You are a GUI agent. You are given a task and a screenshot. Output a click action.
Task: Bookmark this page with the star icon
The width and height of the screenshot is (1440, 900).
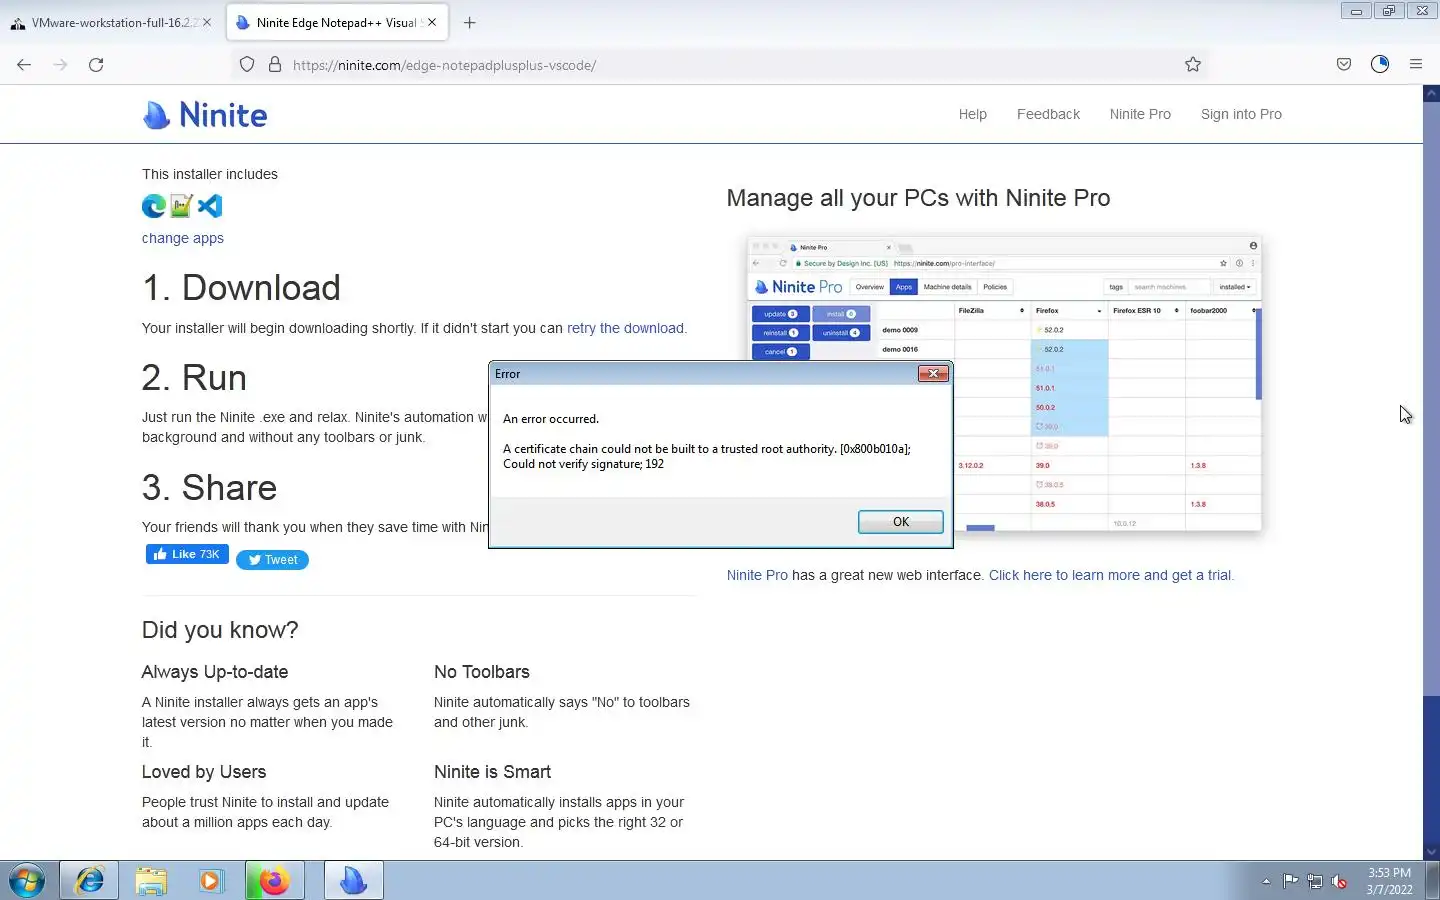[x=1193, y=65]
